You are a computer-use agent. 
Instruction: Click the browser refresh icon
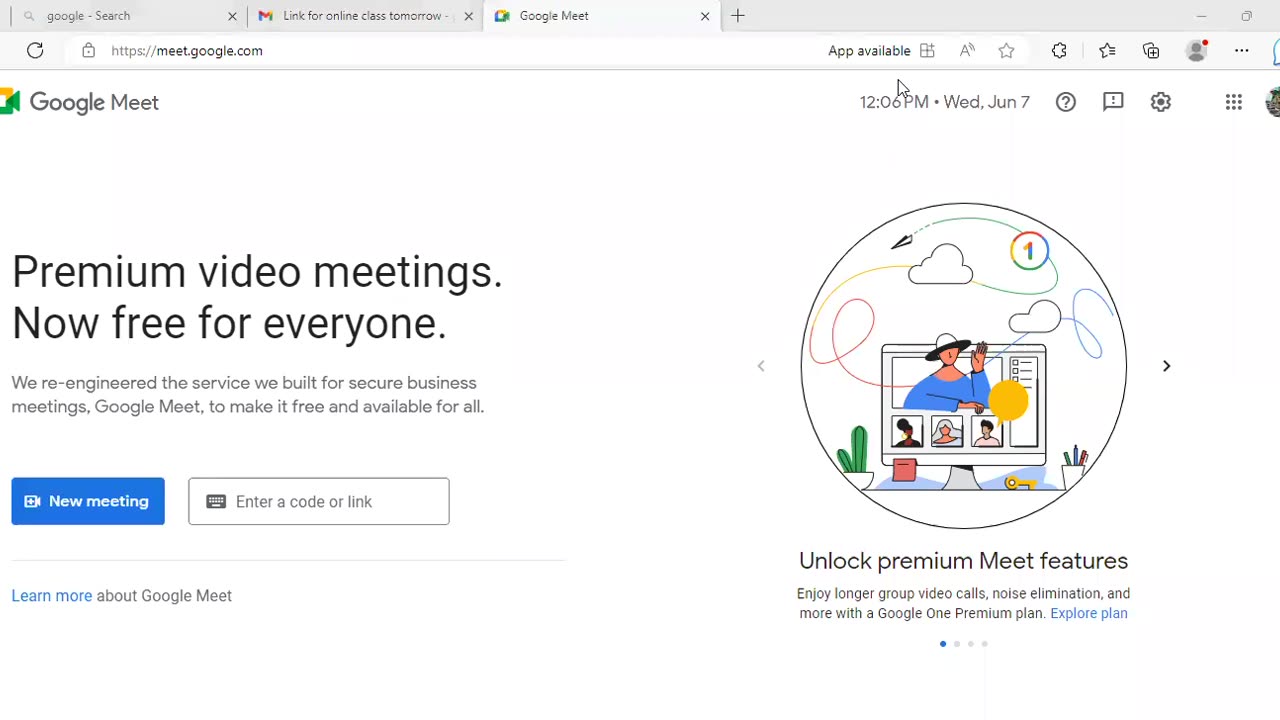point(35,50)
